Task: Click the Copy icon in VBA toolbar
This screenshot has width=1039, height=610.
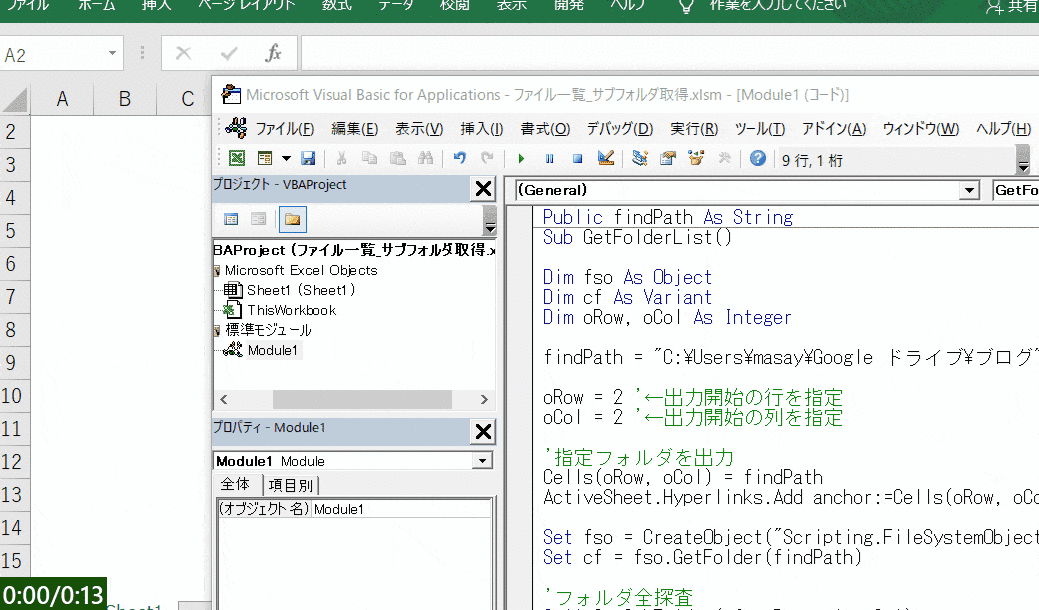Action: point(369,158)
